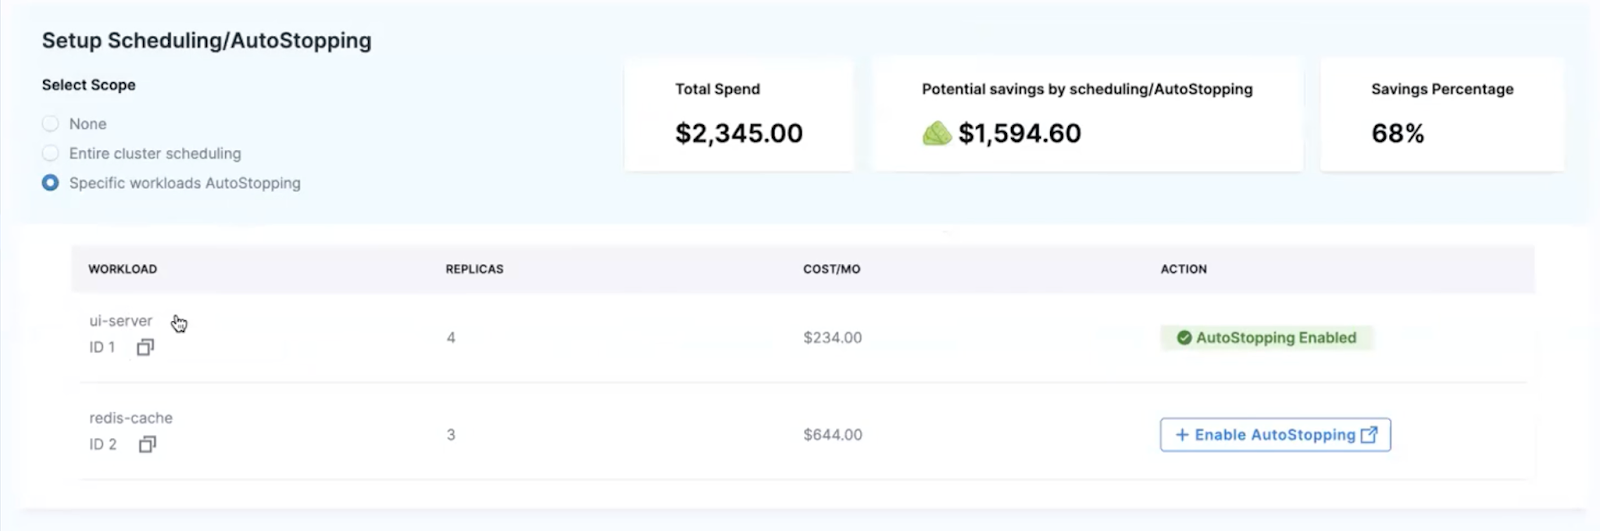Select Specific workloads AutoStopping option
This screenshot has width=1600, height=531.
[50, 183]
